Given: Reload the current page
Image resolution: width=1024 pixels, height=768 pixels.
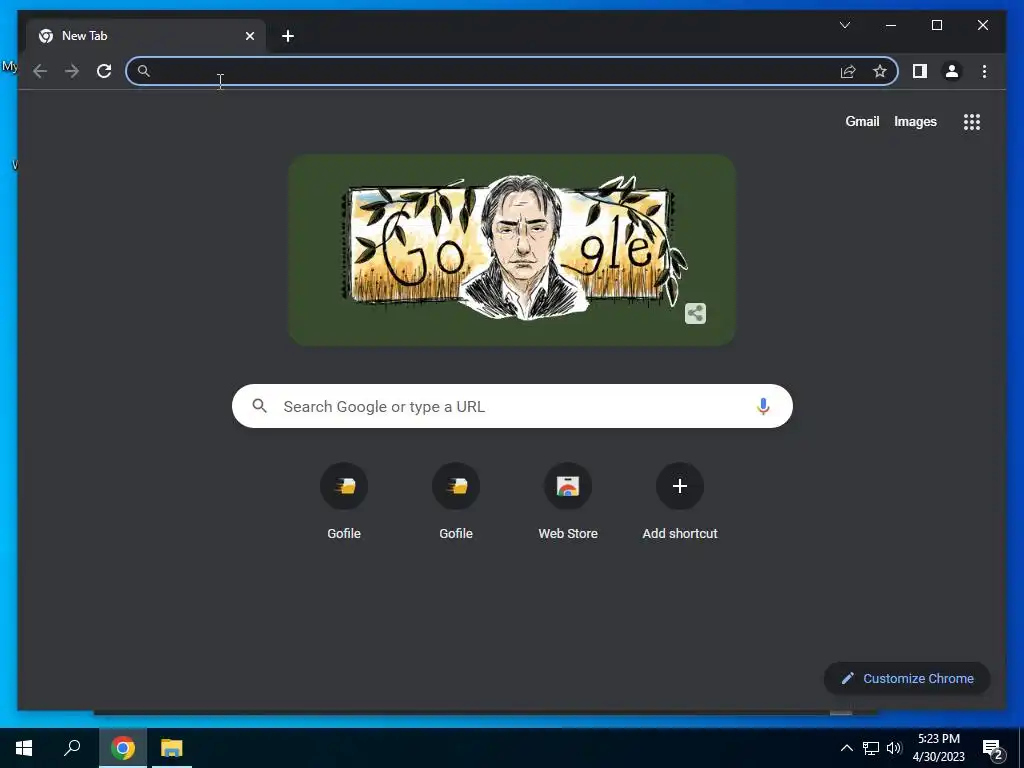Looking at the screenshot, I should [104, 71].
